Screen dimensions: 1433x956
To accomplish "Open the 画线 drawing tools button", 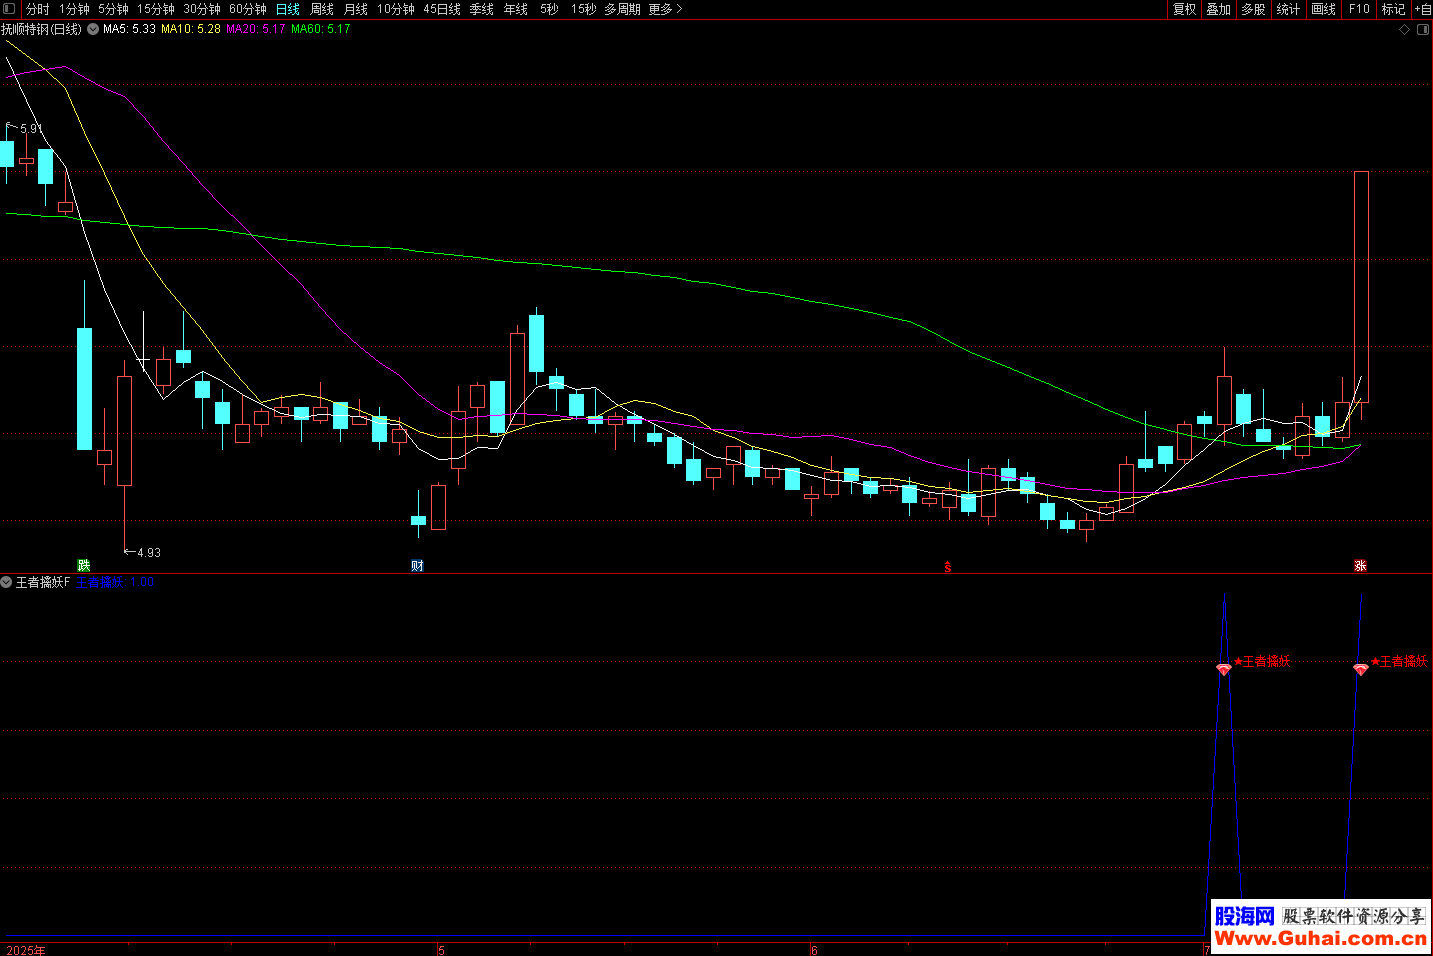I will click(1323, 9).
